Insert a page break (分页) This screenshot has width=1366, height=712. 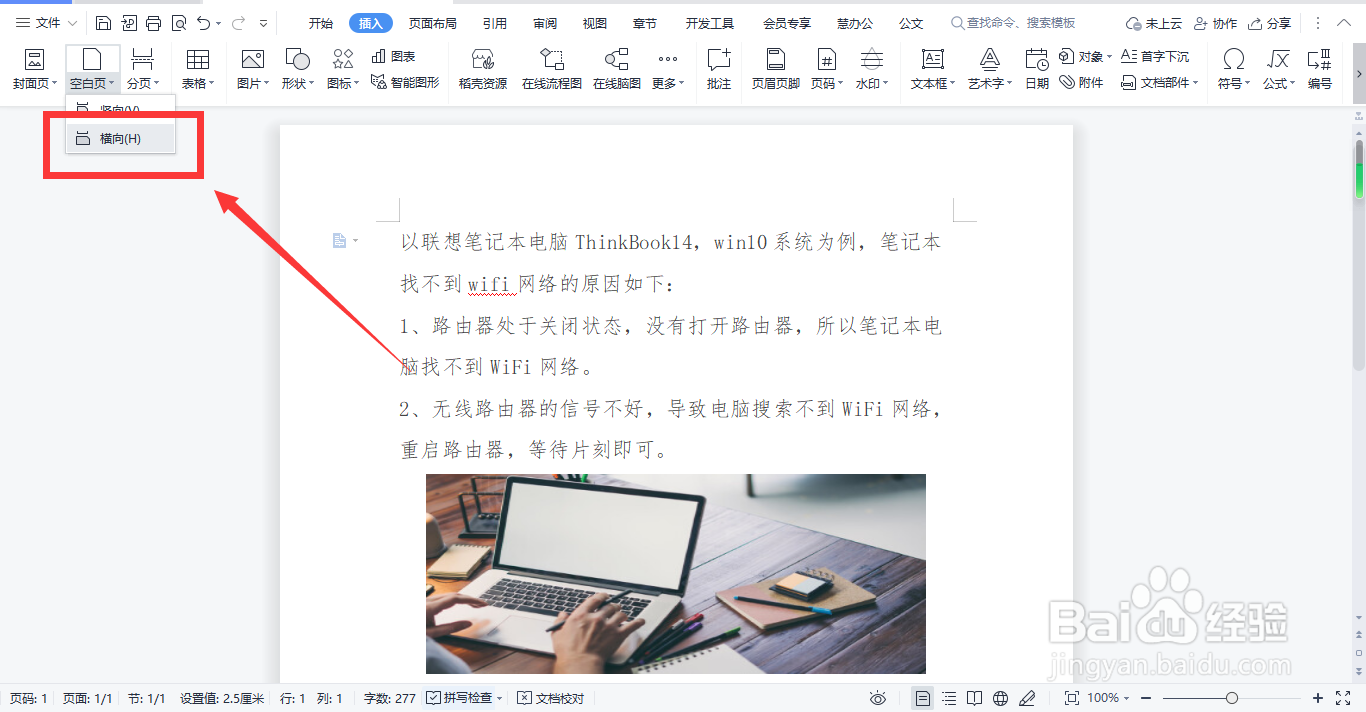pos(143,69)
